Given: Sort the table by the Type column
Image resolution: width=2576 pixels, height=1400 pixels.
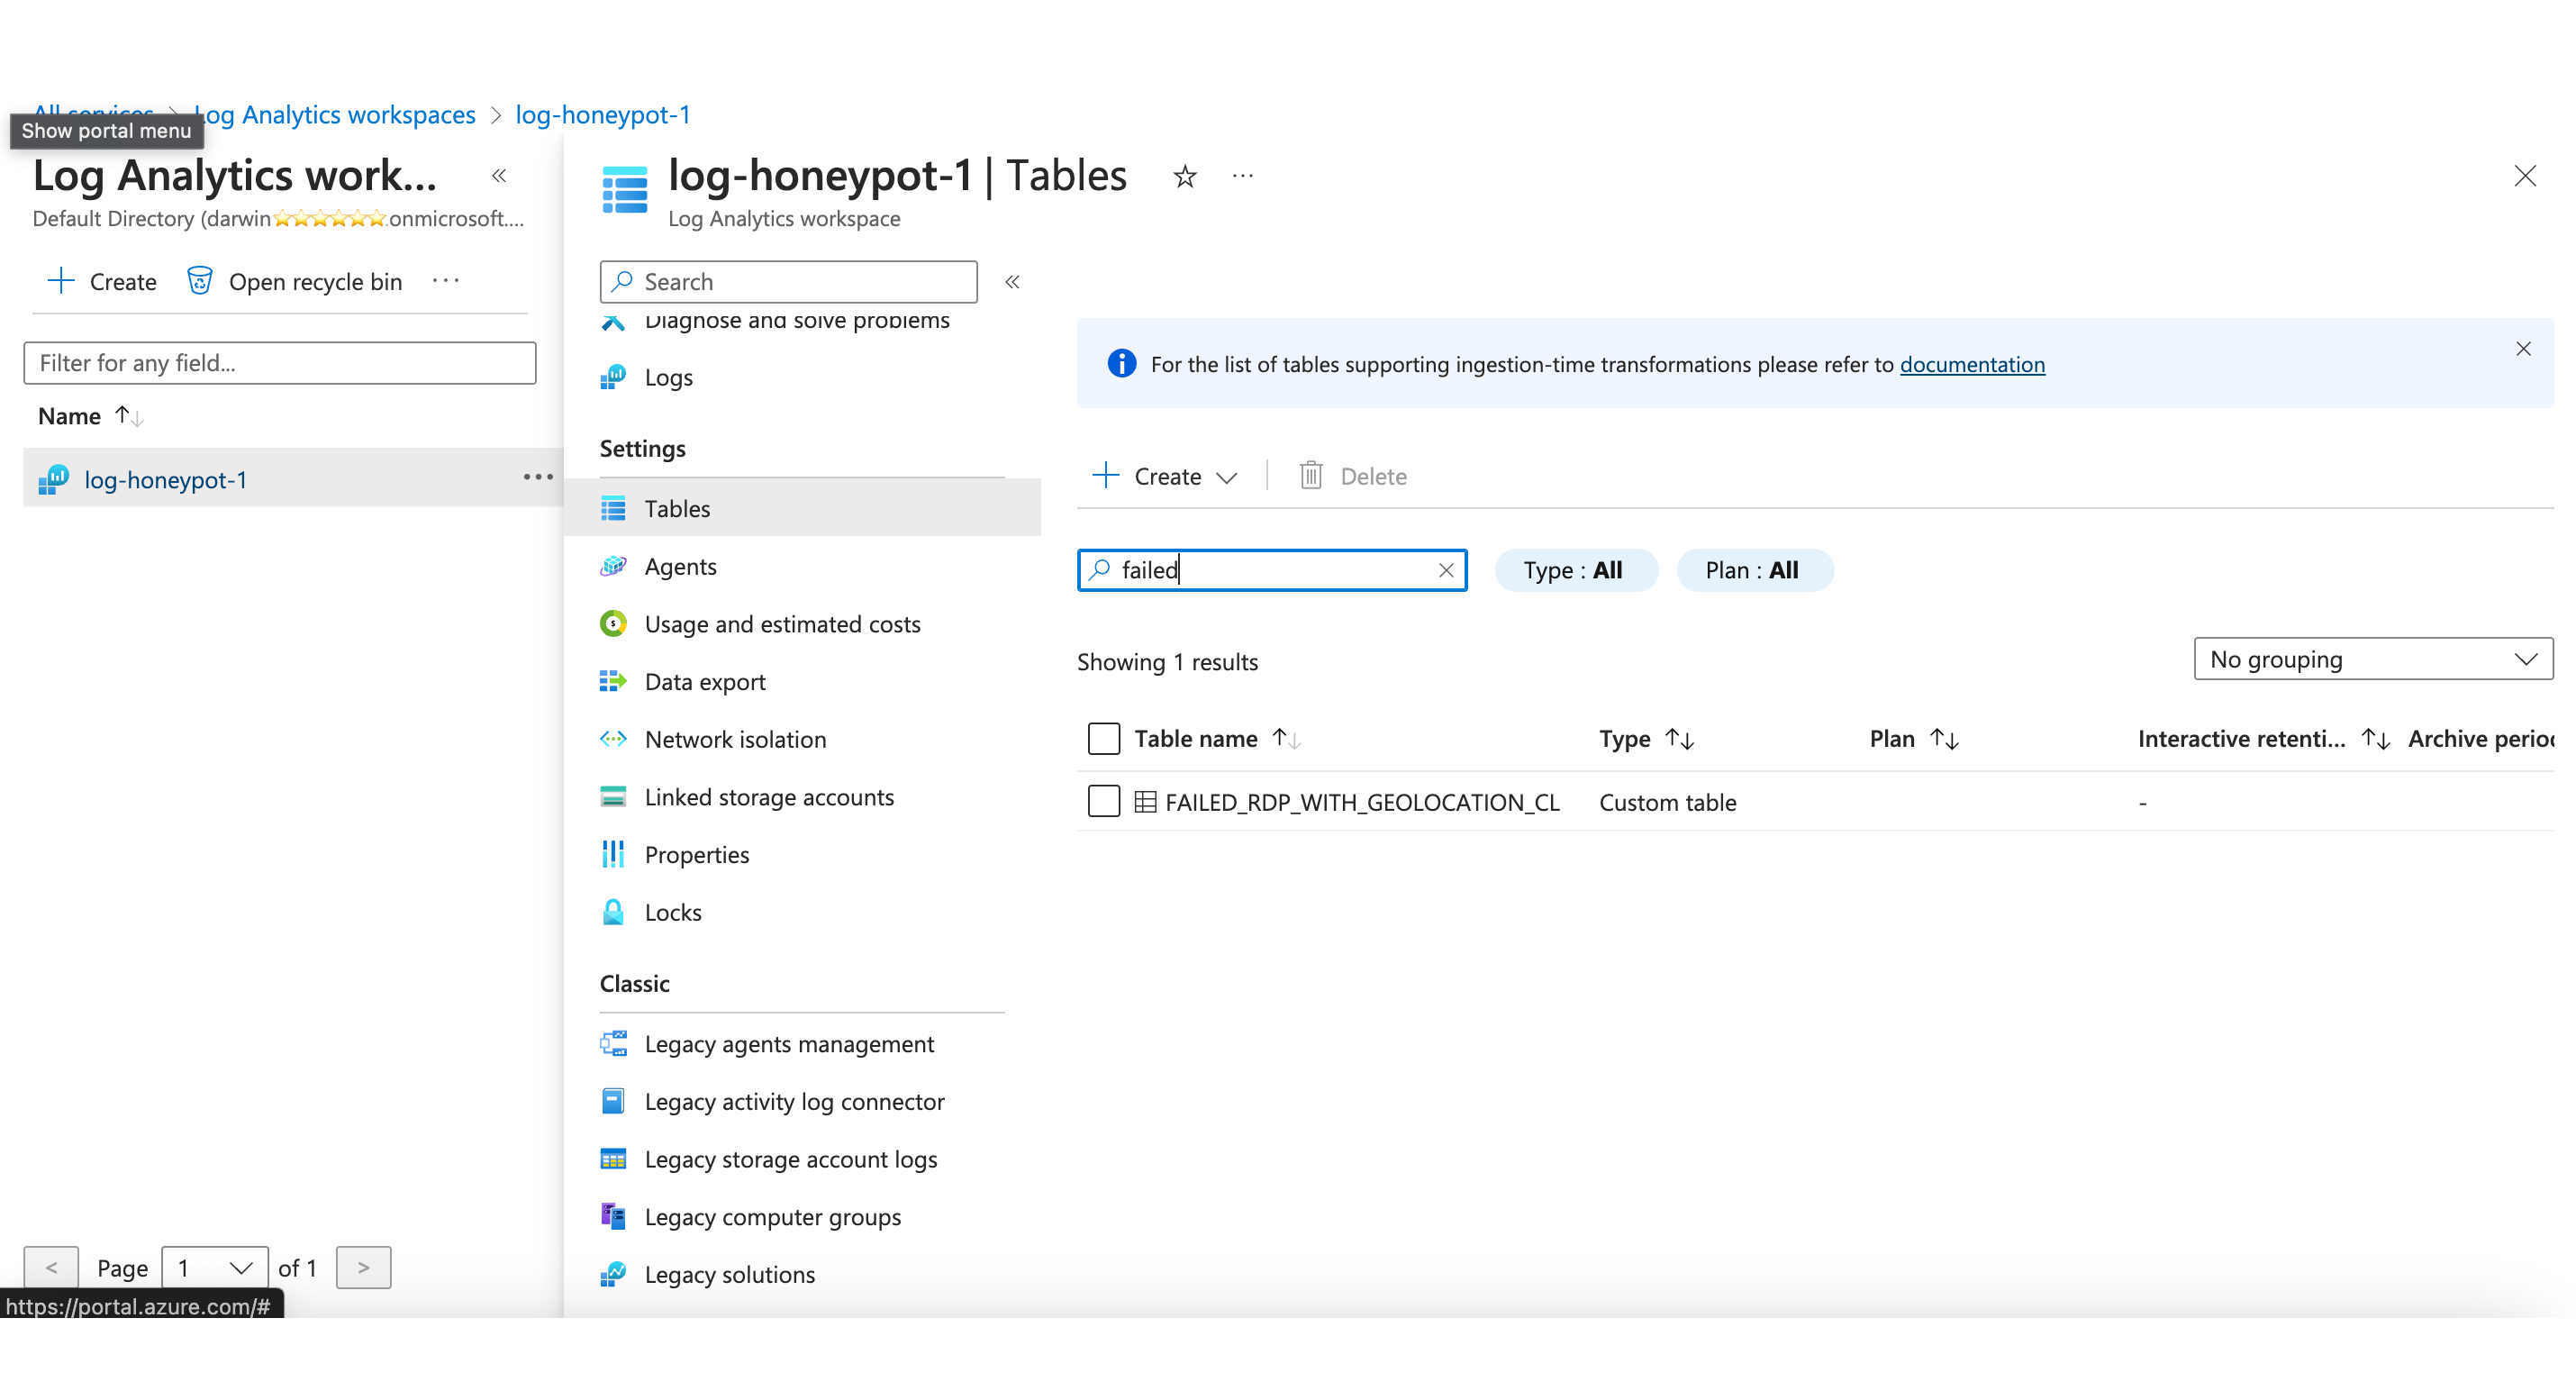Looking at the screenshot, I should tap(1679, 739).
